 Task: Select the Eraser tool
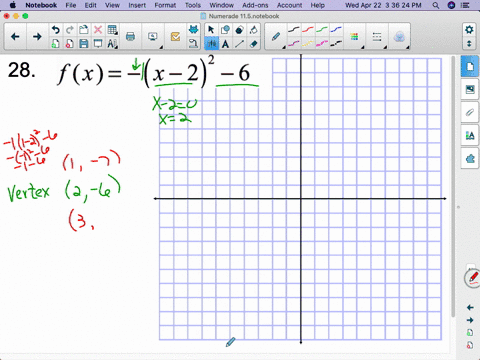pos(253,44)
